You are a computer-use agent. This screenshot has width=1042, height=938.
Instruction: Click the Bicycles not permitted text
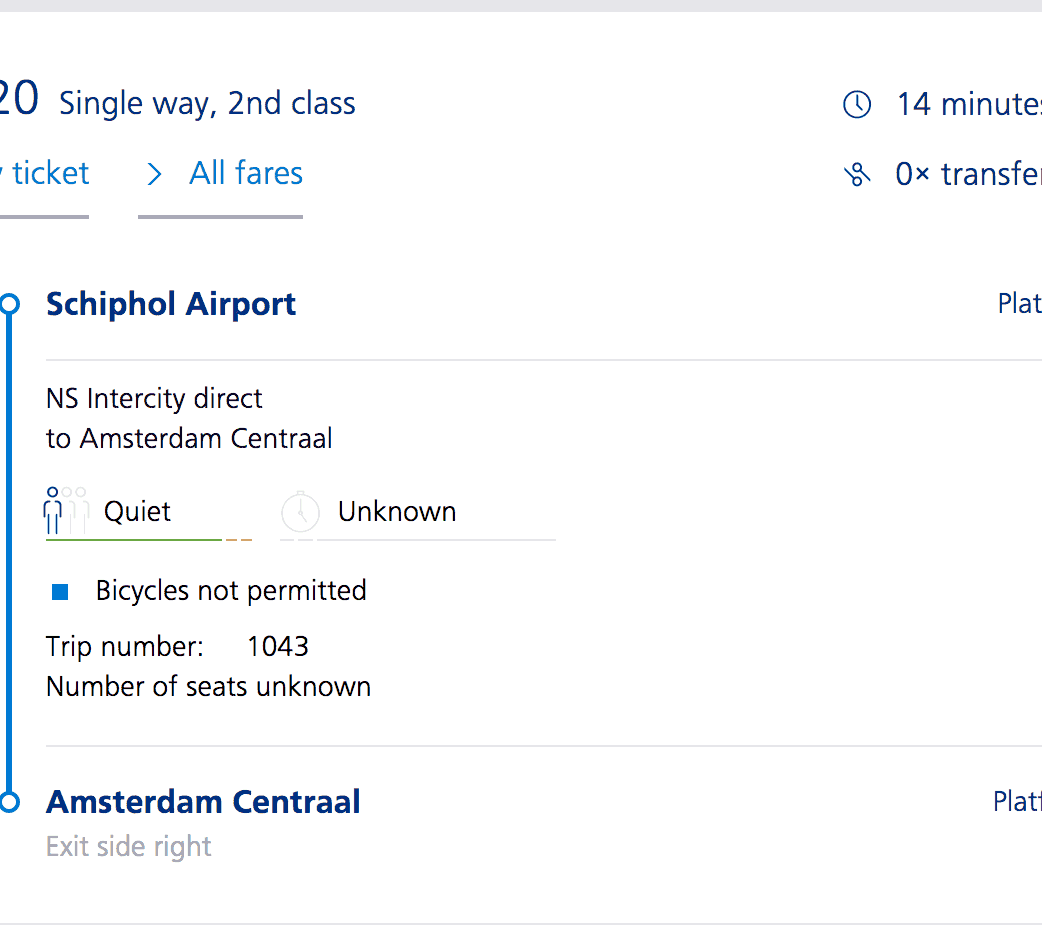click(x=231, y=590)
